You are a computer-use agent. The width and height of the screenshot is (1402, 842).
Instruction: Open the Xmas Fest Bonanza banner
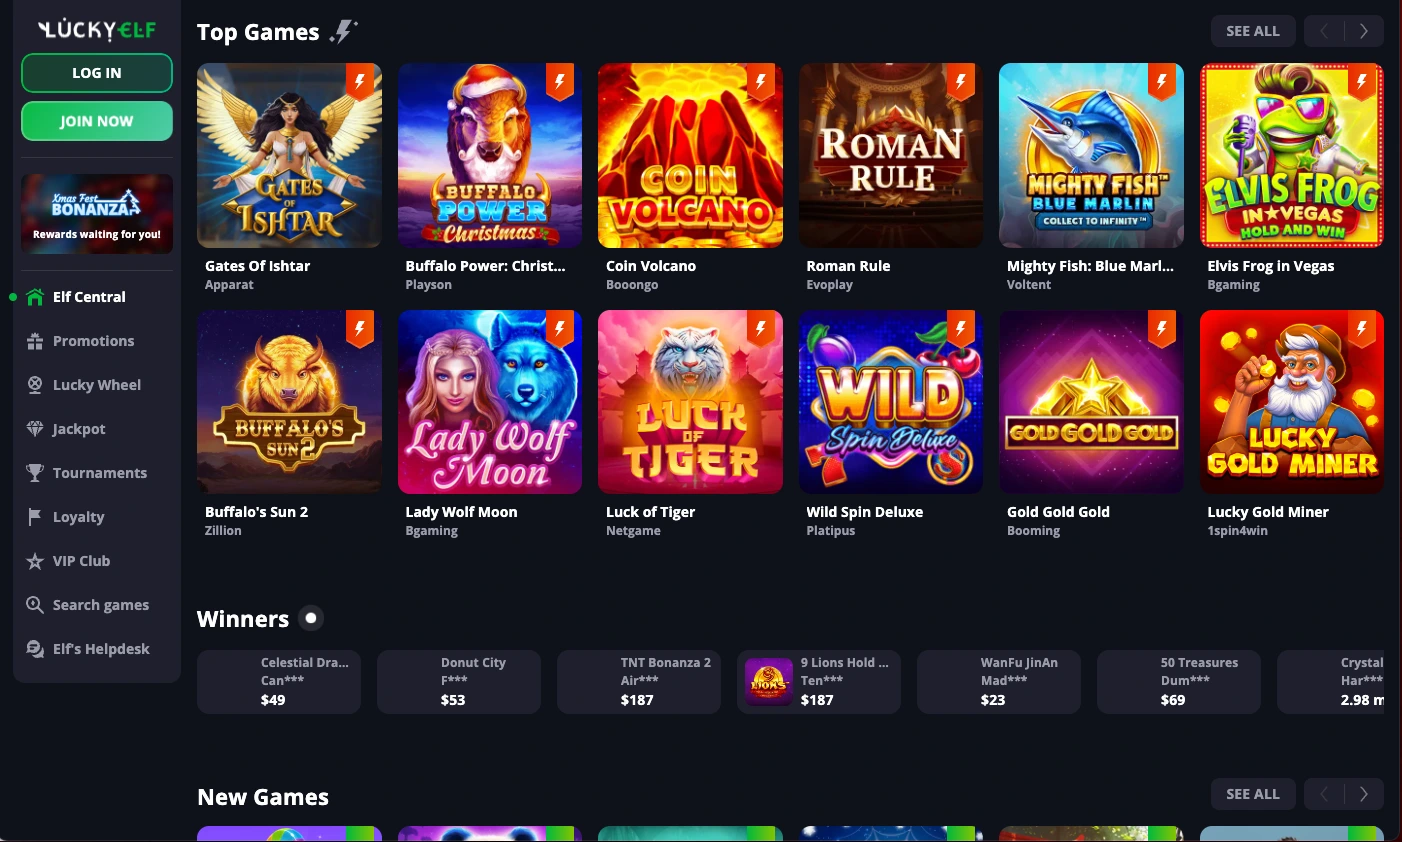click(97, 213)
